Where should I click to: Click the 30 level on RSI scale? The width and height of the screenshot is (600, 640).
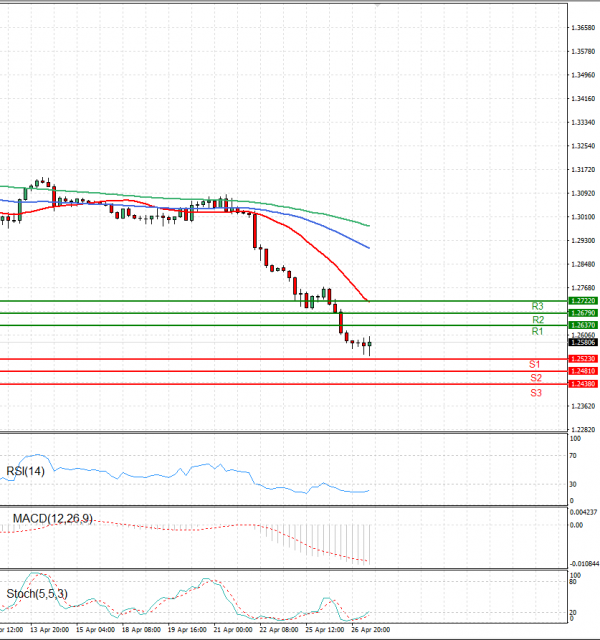(x=573, y=484)
